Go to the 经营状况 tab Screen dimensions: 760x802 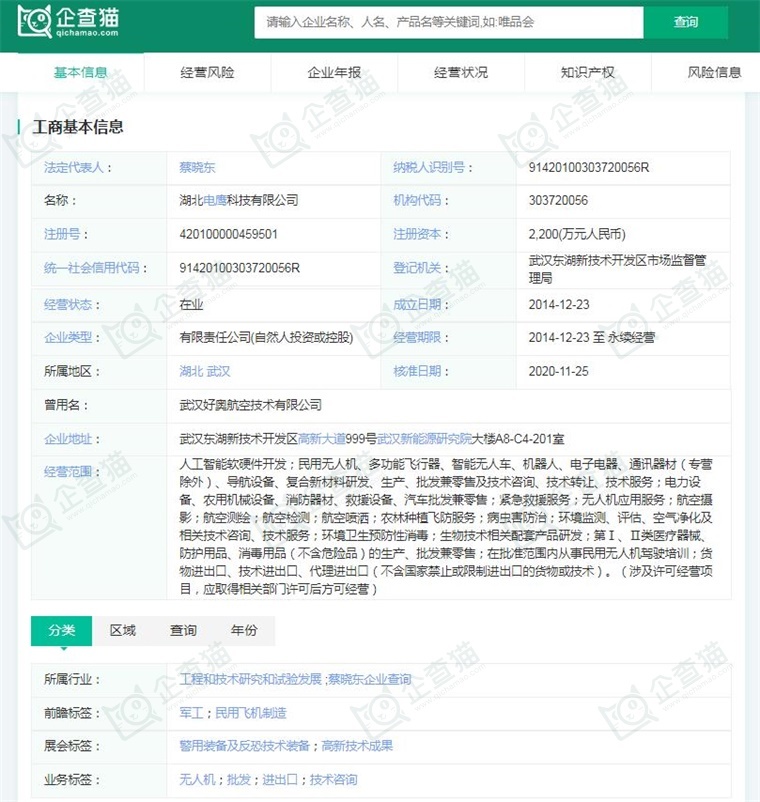tap(461, 73)
